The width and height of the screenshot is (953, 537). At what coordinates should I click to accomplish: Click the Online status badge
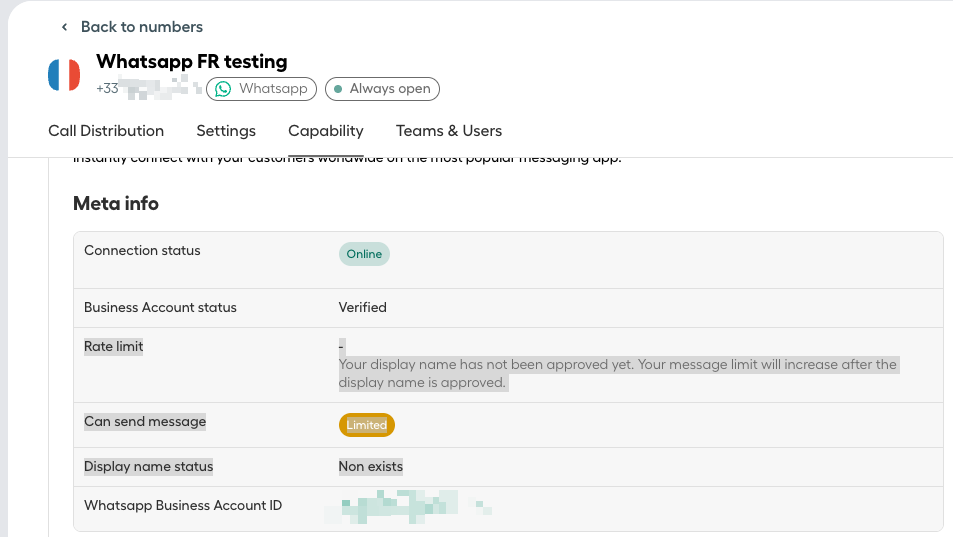[364, 254]
